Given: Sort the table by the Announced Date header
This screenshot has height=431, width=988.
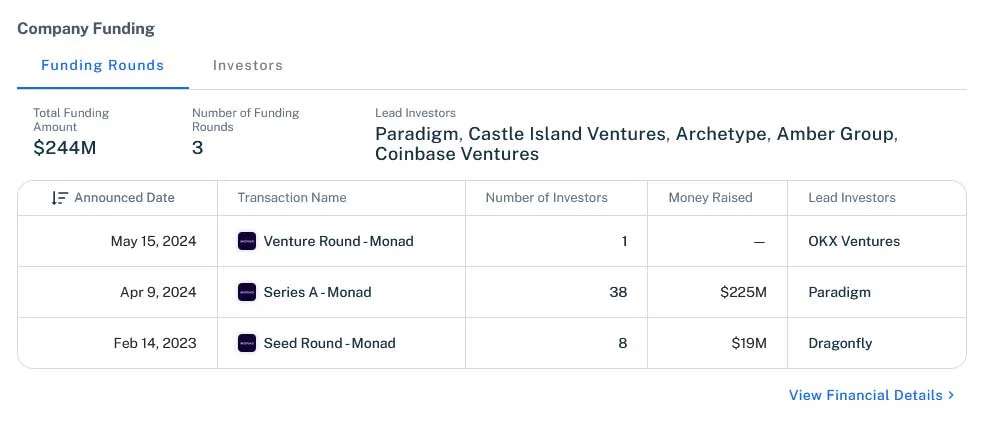Looking at the screenshot, I should tap(124, 198).
